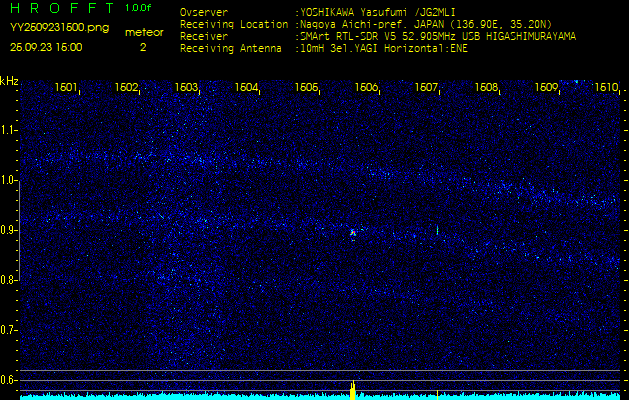The image size is (629, 400).
Task: Click the kHz axis unit label
Action: click(x=9, y=81)
